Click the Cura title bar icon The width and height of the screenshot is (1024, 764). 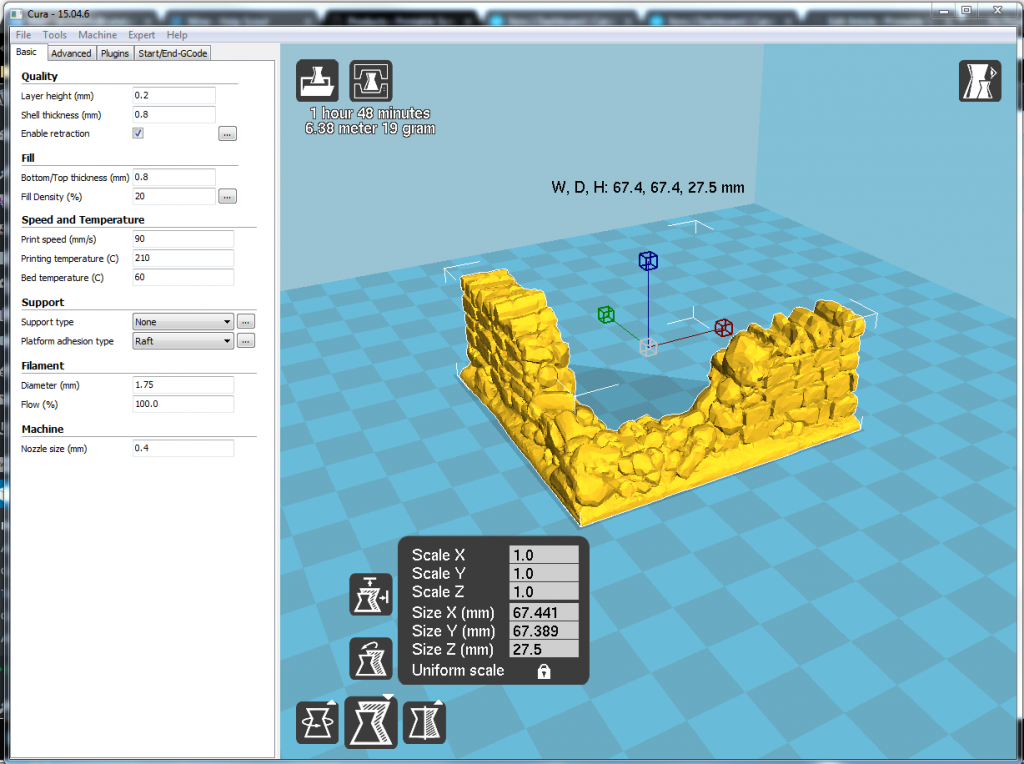click(x=16, y=14)
